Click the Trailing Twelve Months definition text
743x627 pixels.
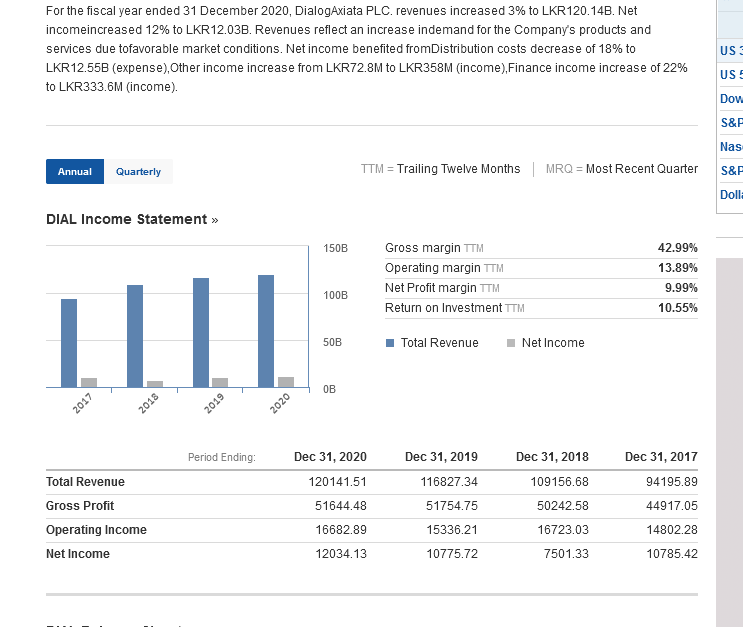(458, 169)
